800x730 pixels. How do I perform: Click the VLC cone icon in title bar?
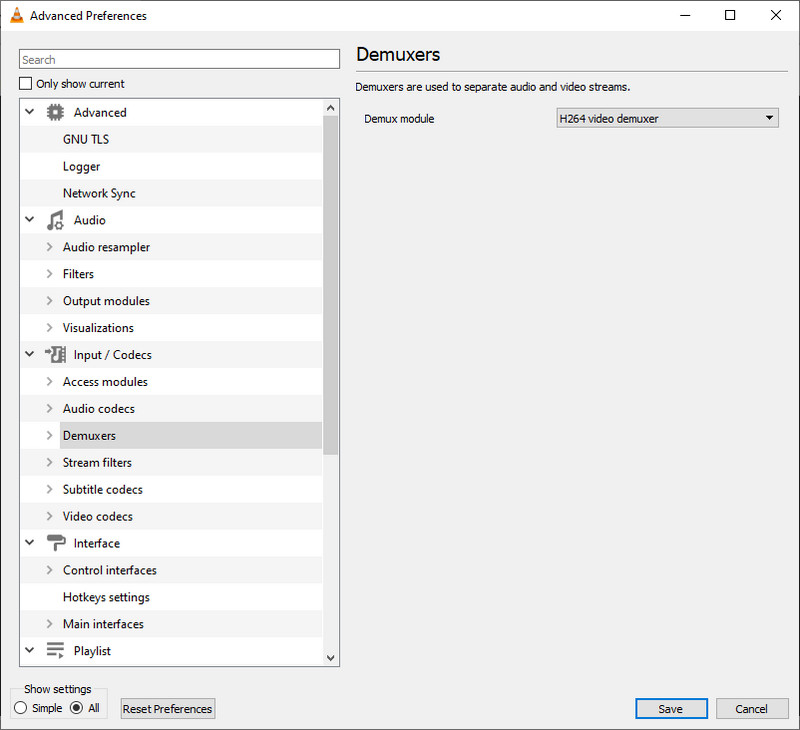pos(17,15)
